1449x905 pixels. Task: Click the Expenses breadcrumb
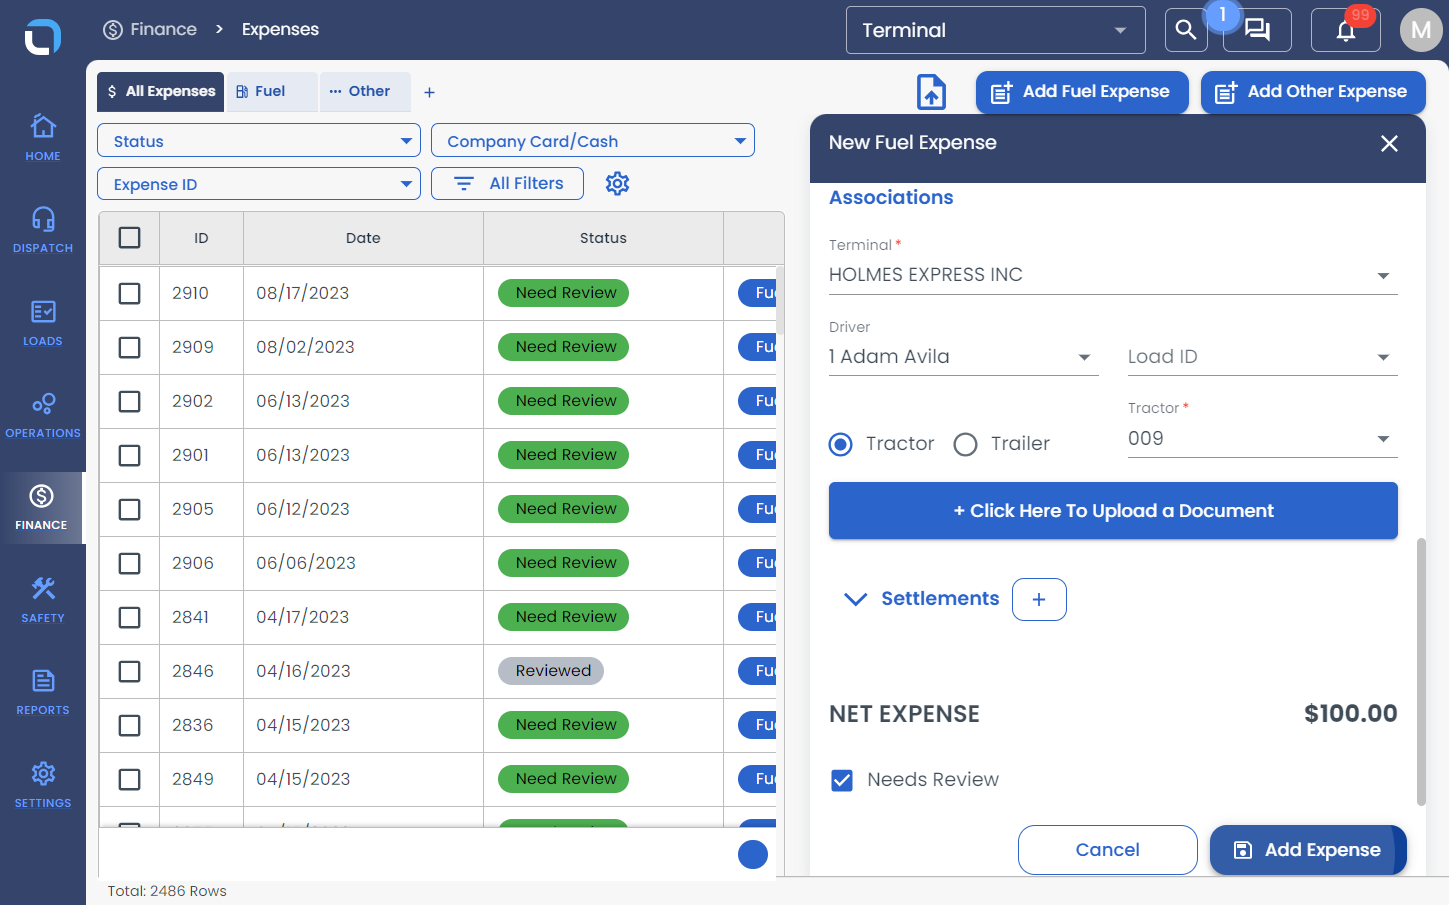tap(280, 30)
